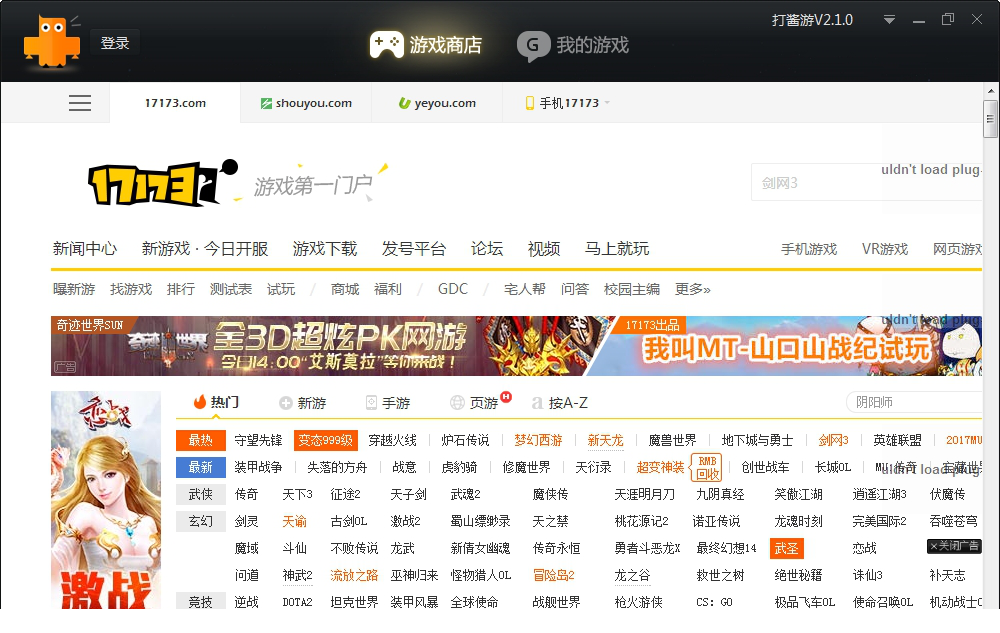Image resolution: width=1000 pixels, height=633 pixels.
Task: Click the orange owl mascot logo
Action: 52,41
